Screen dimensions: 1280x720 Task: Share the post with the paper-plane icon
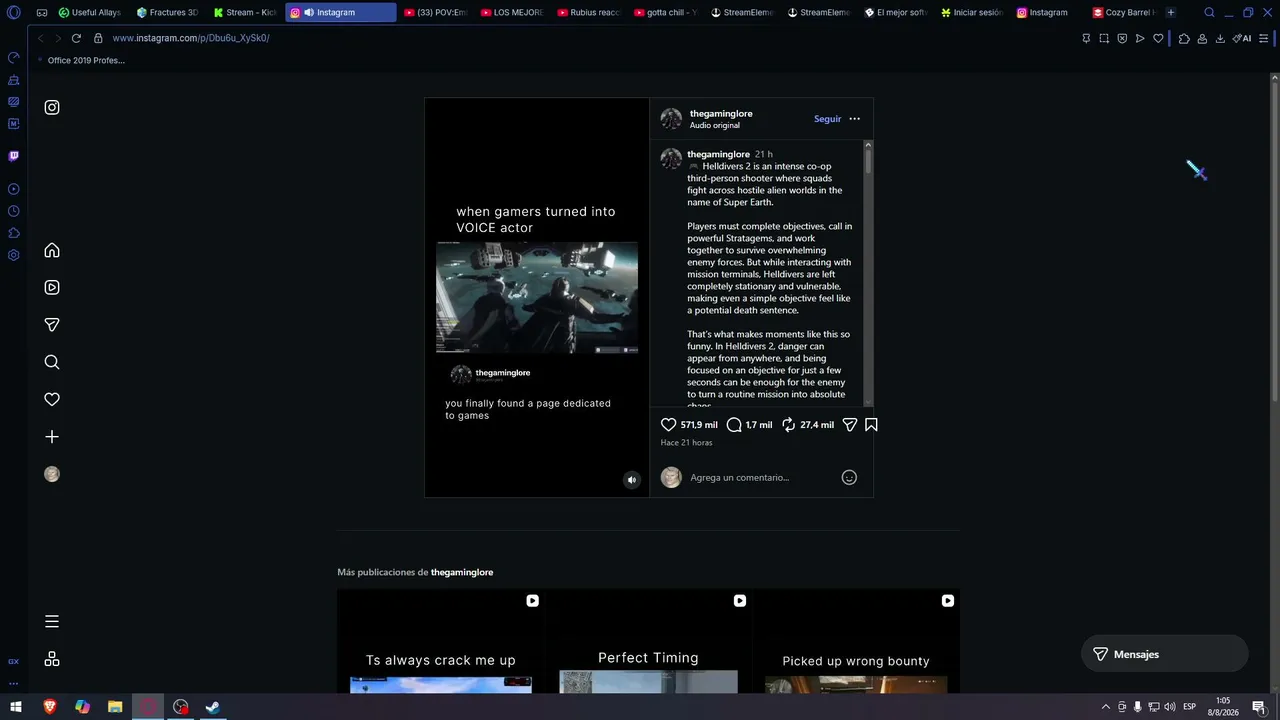pyautogui.click(x=850, y=425)
